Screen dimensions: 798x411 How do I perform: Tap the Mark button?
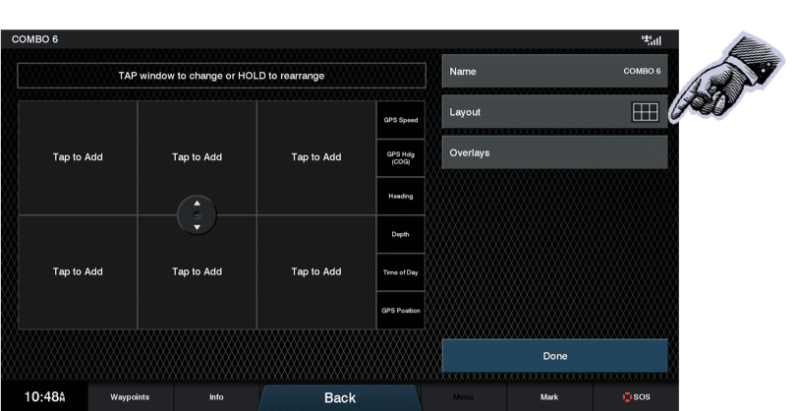[549, 397]
